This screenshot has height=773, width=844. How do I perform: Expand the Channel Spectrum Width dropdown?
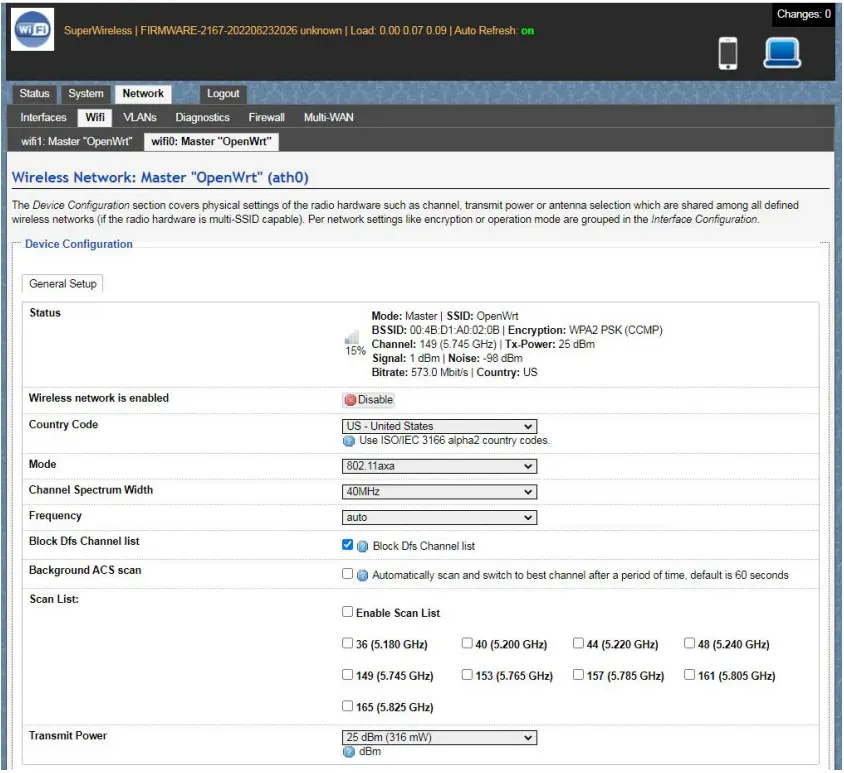point(439,492)
